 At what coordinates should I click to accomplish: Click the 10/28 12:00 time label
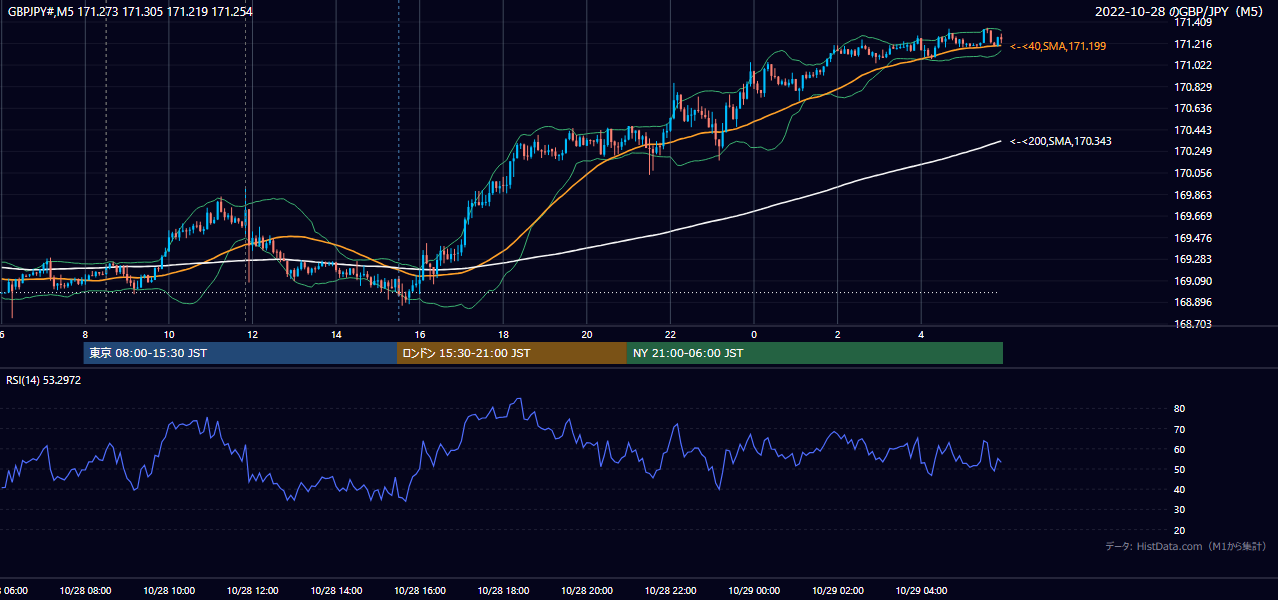[252, 590]
